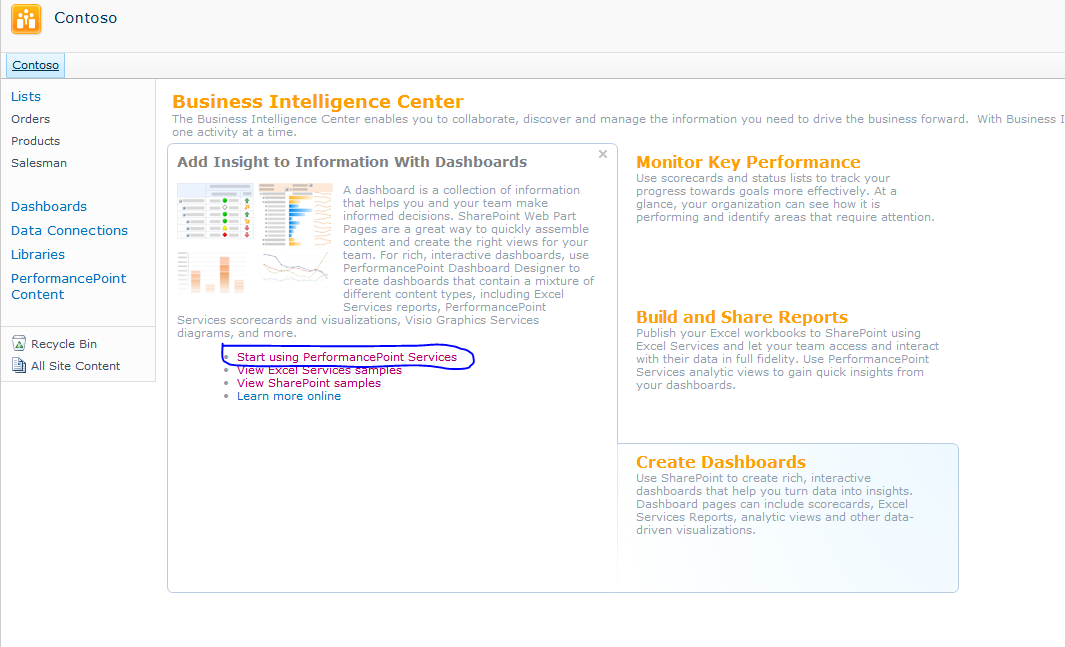
Task: Click Start using PerformancePoint Services link
Action: (x=347, y=357)
